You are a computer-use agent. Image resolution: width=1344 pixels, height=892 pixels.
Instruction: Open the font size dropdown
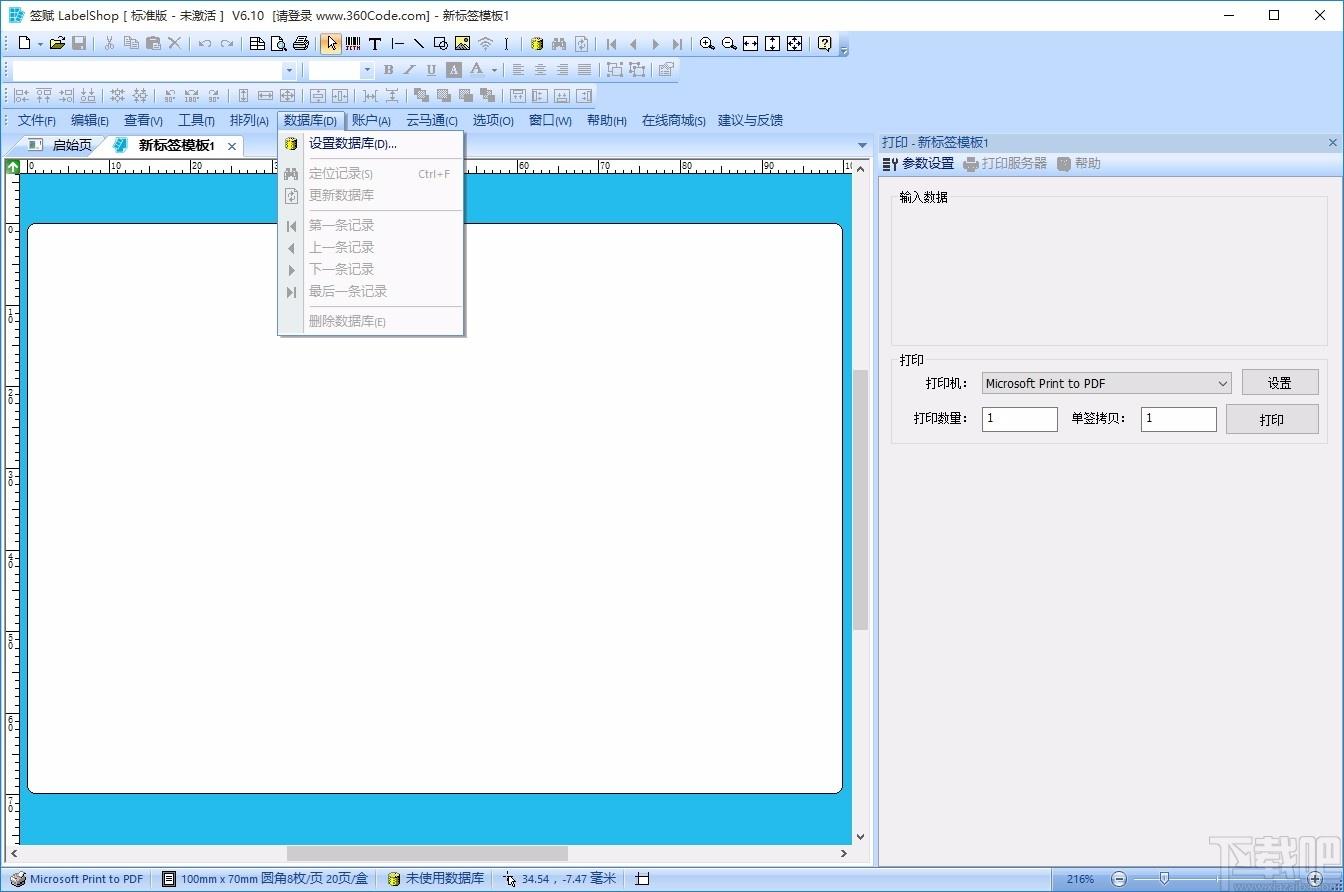pos(366,70)
